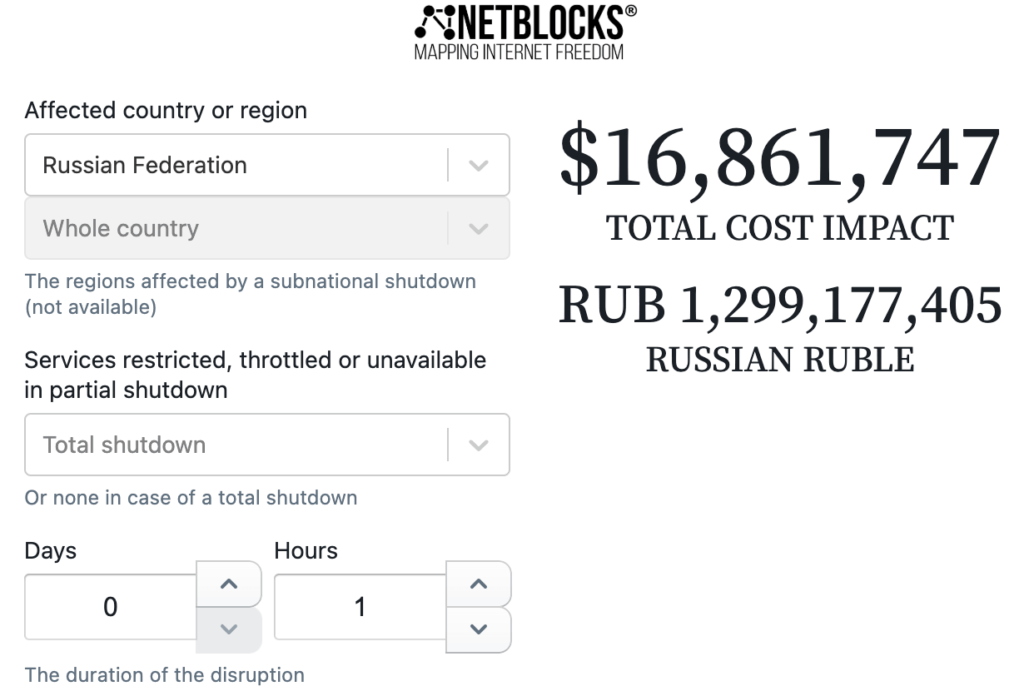
Task: Open the Whole country region dropdown
Action: point(267,229)
